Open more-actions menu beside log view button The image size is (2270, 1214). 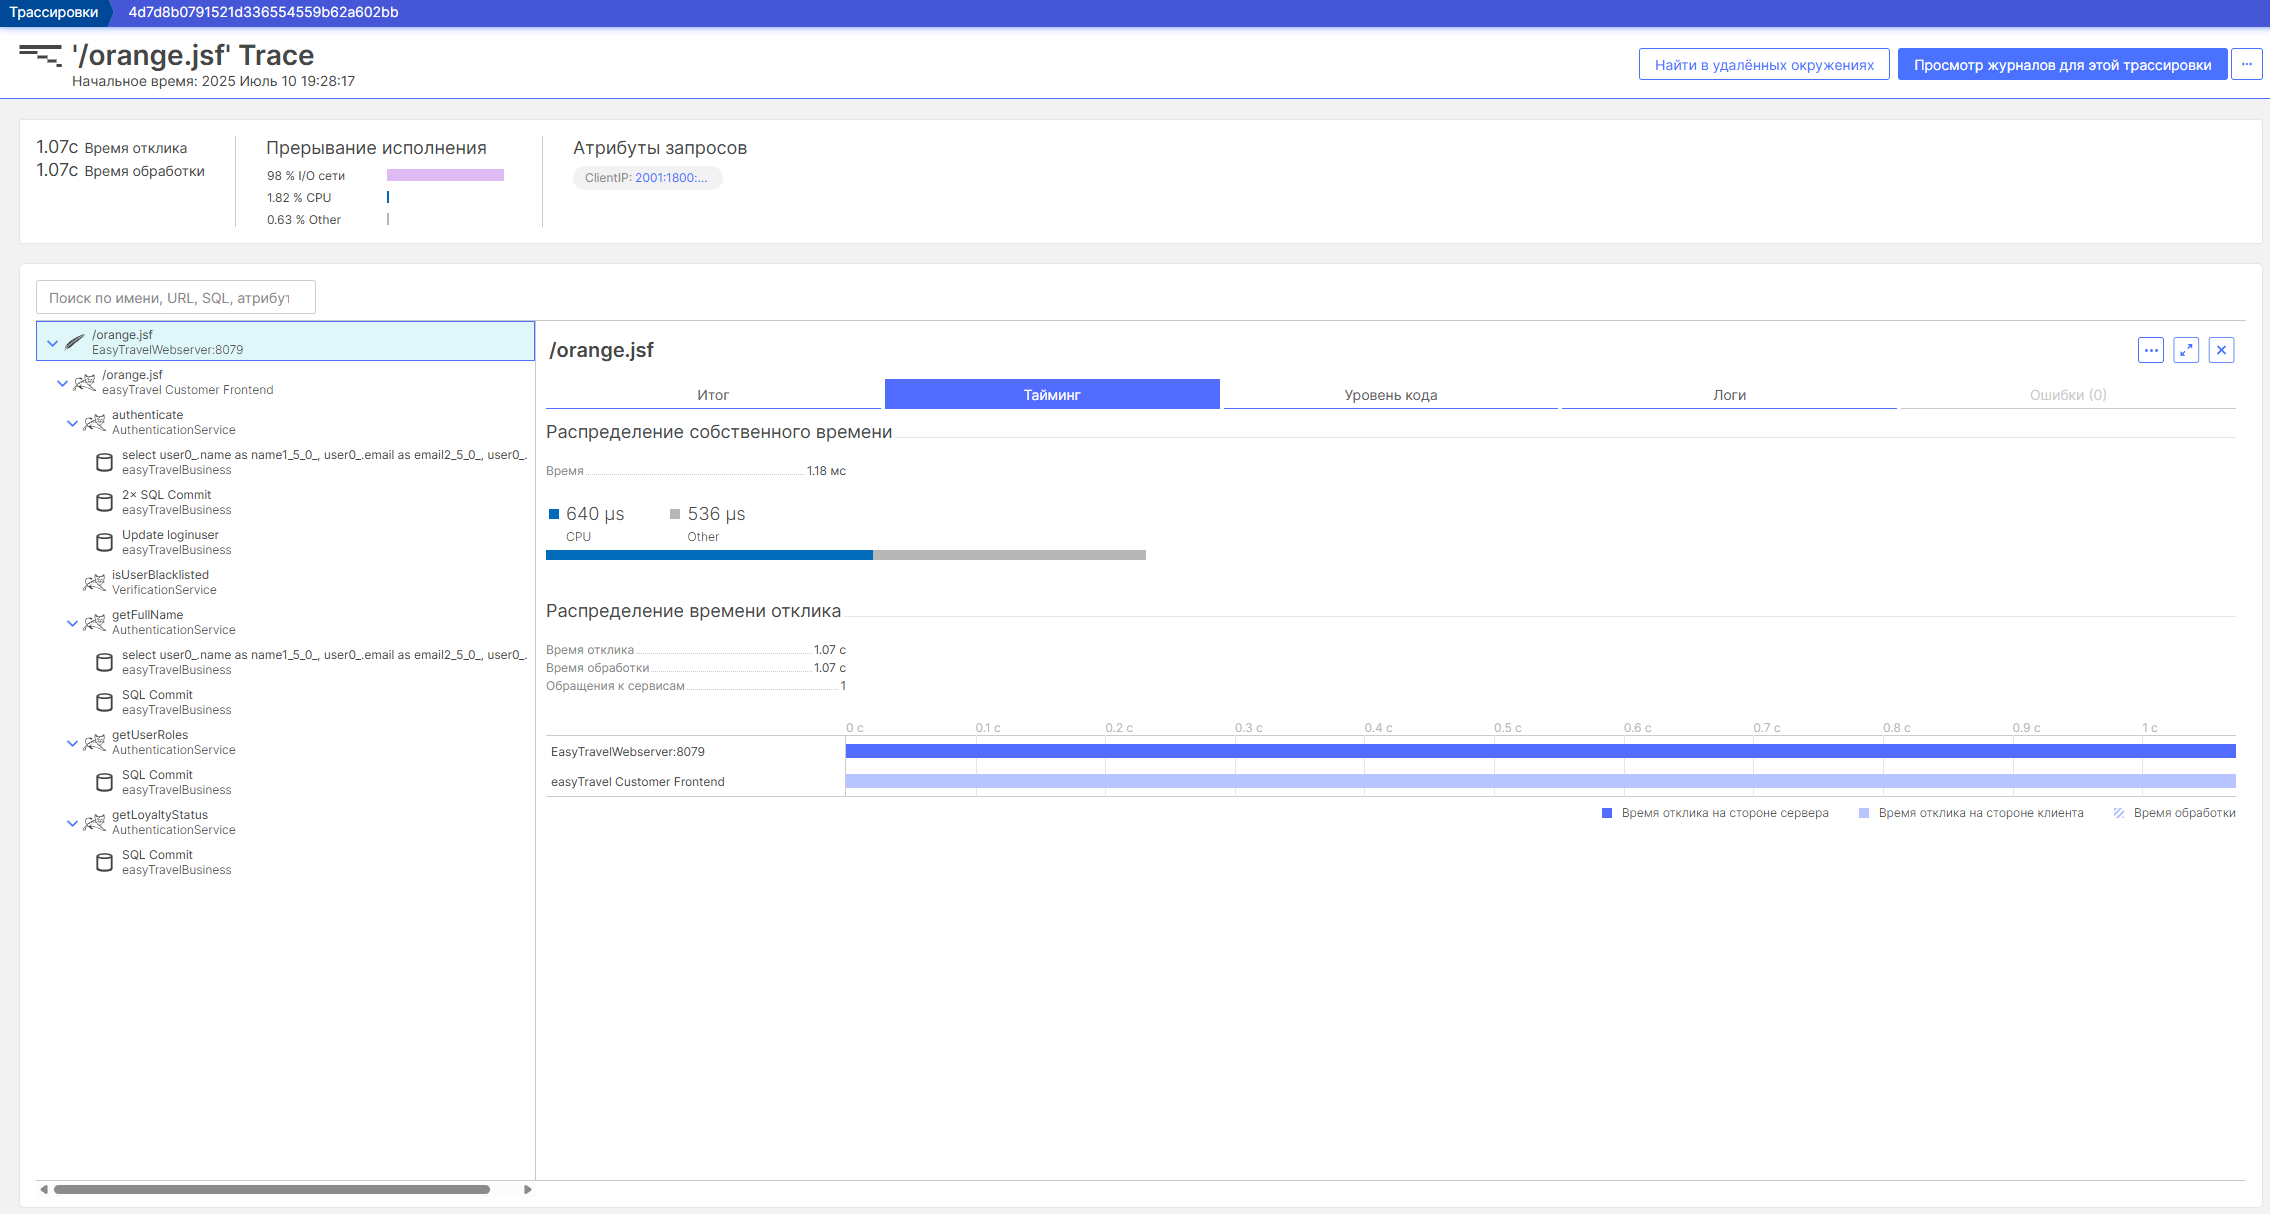pyautogui.click(x=2246, y=64)
